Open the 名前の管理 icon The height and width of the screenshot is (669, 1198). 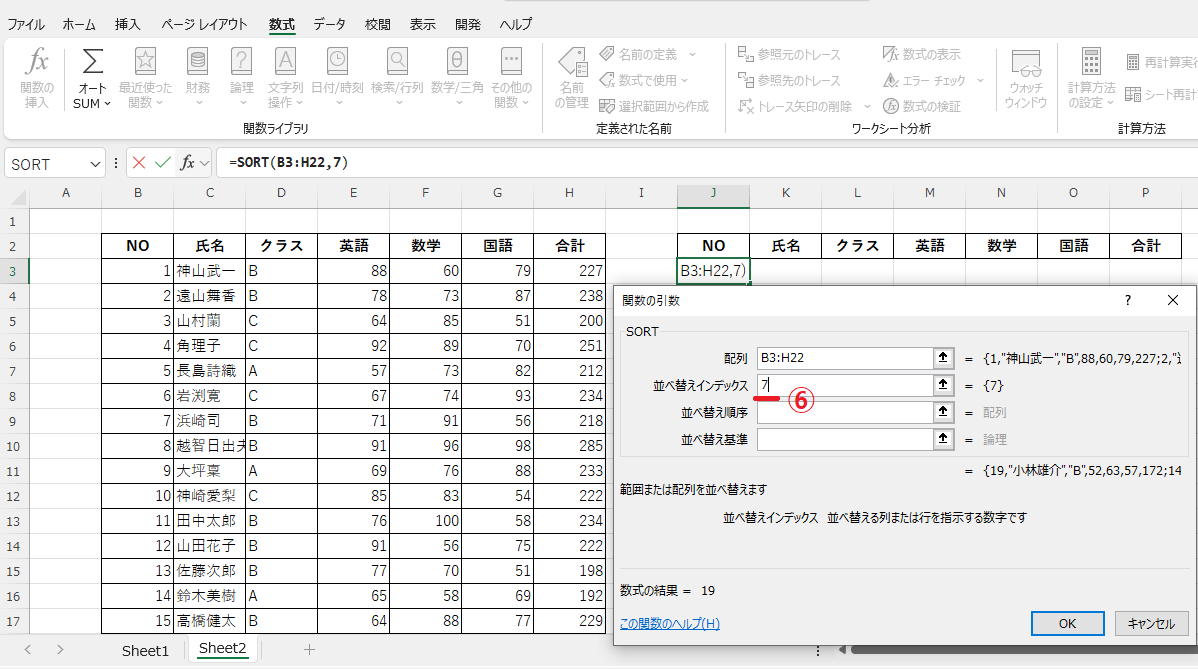click(572, 62)
